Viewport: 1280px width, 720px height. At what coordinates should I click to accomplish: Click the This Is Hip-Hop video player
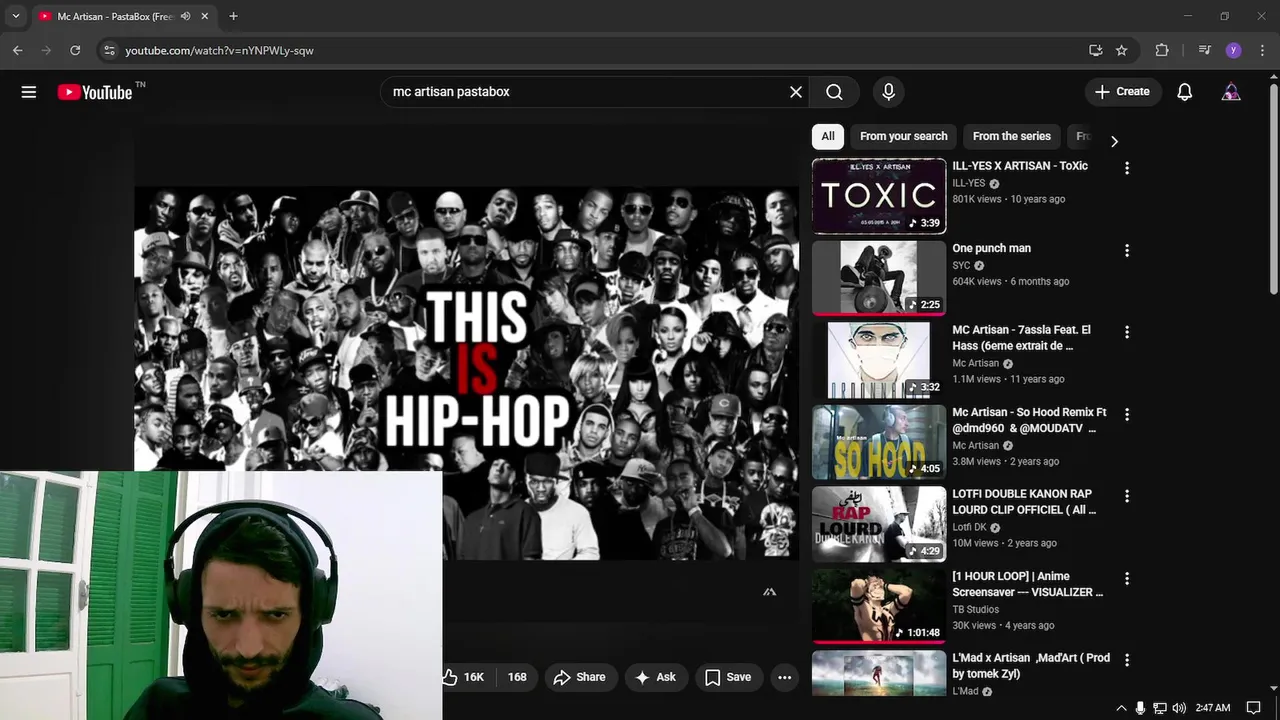coord(467,373)
